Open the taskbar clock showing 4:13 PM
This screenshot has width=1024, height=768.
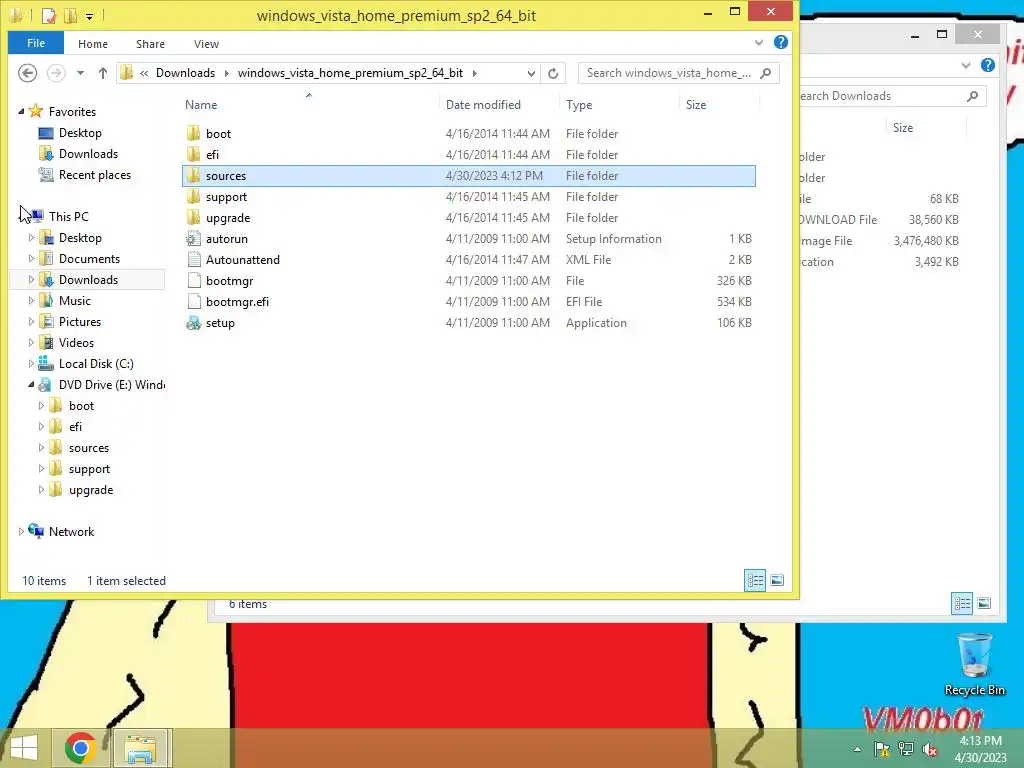980,749
